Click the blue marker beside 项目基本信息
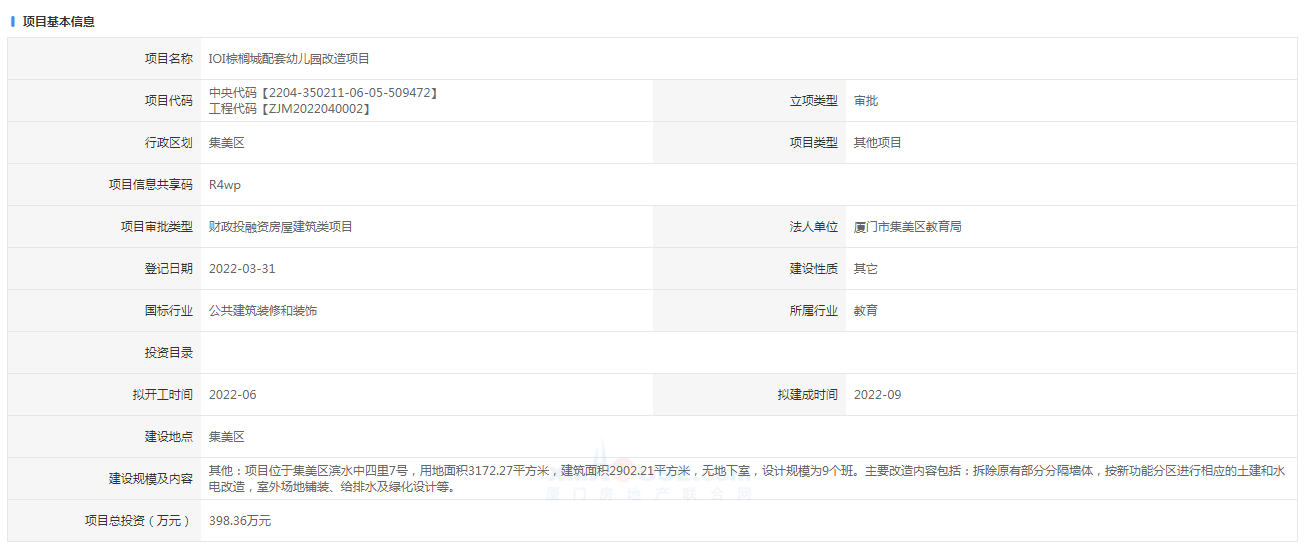 [13, 21]
